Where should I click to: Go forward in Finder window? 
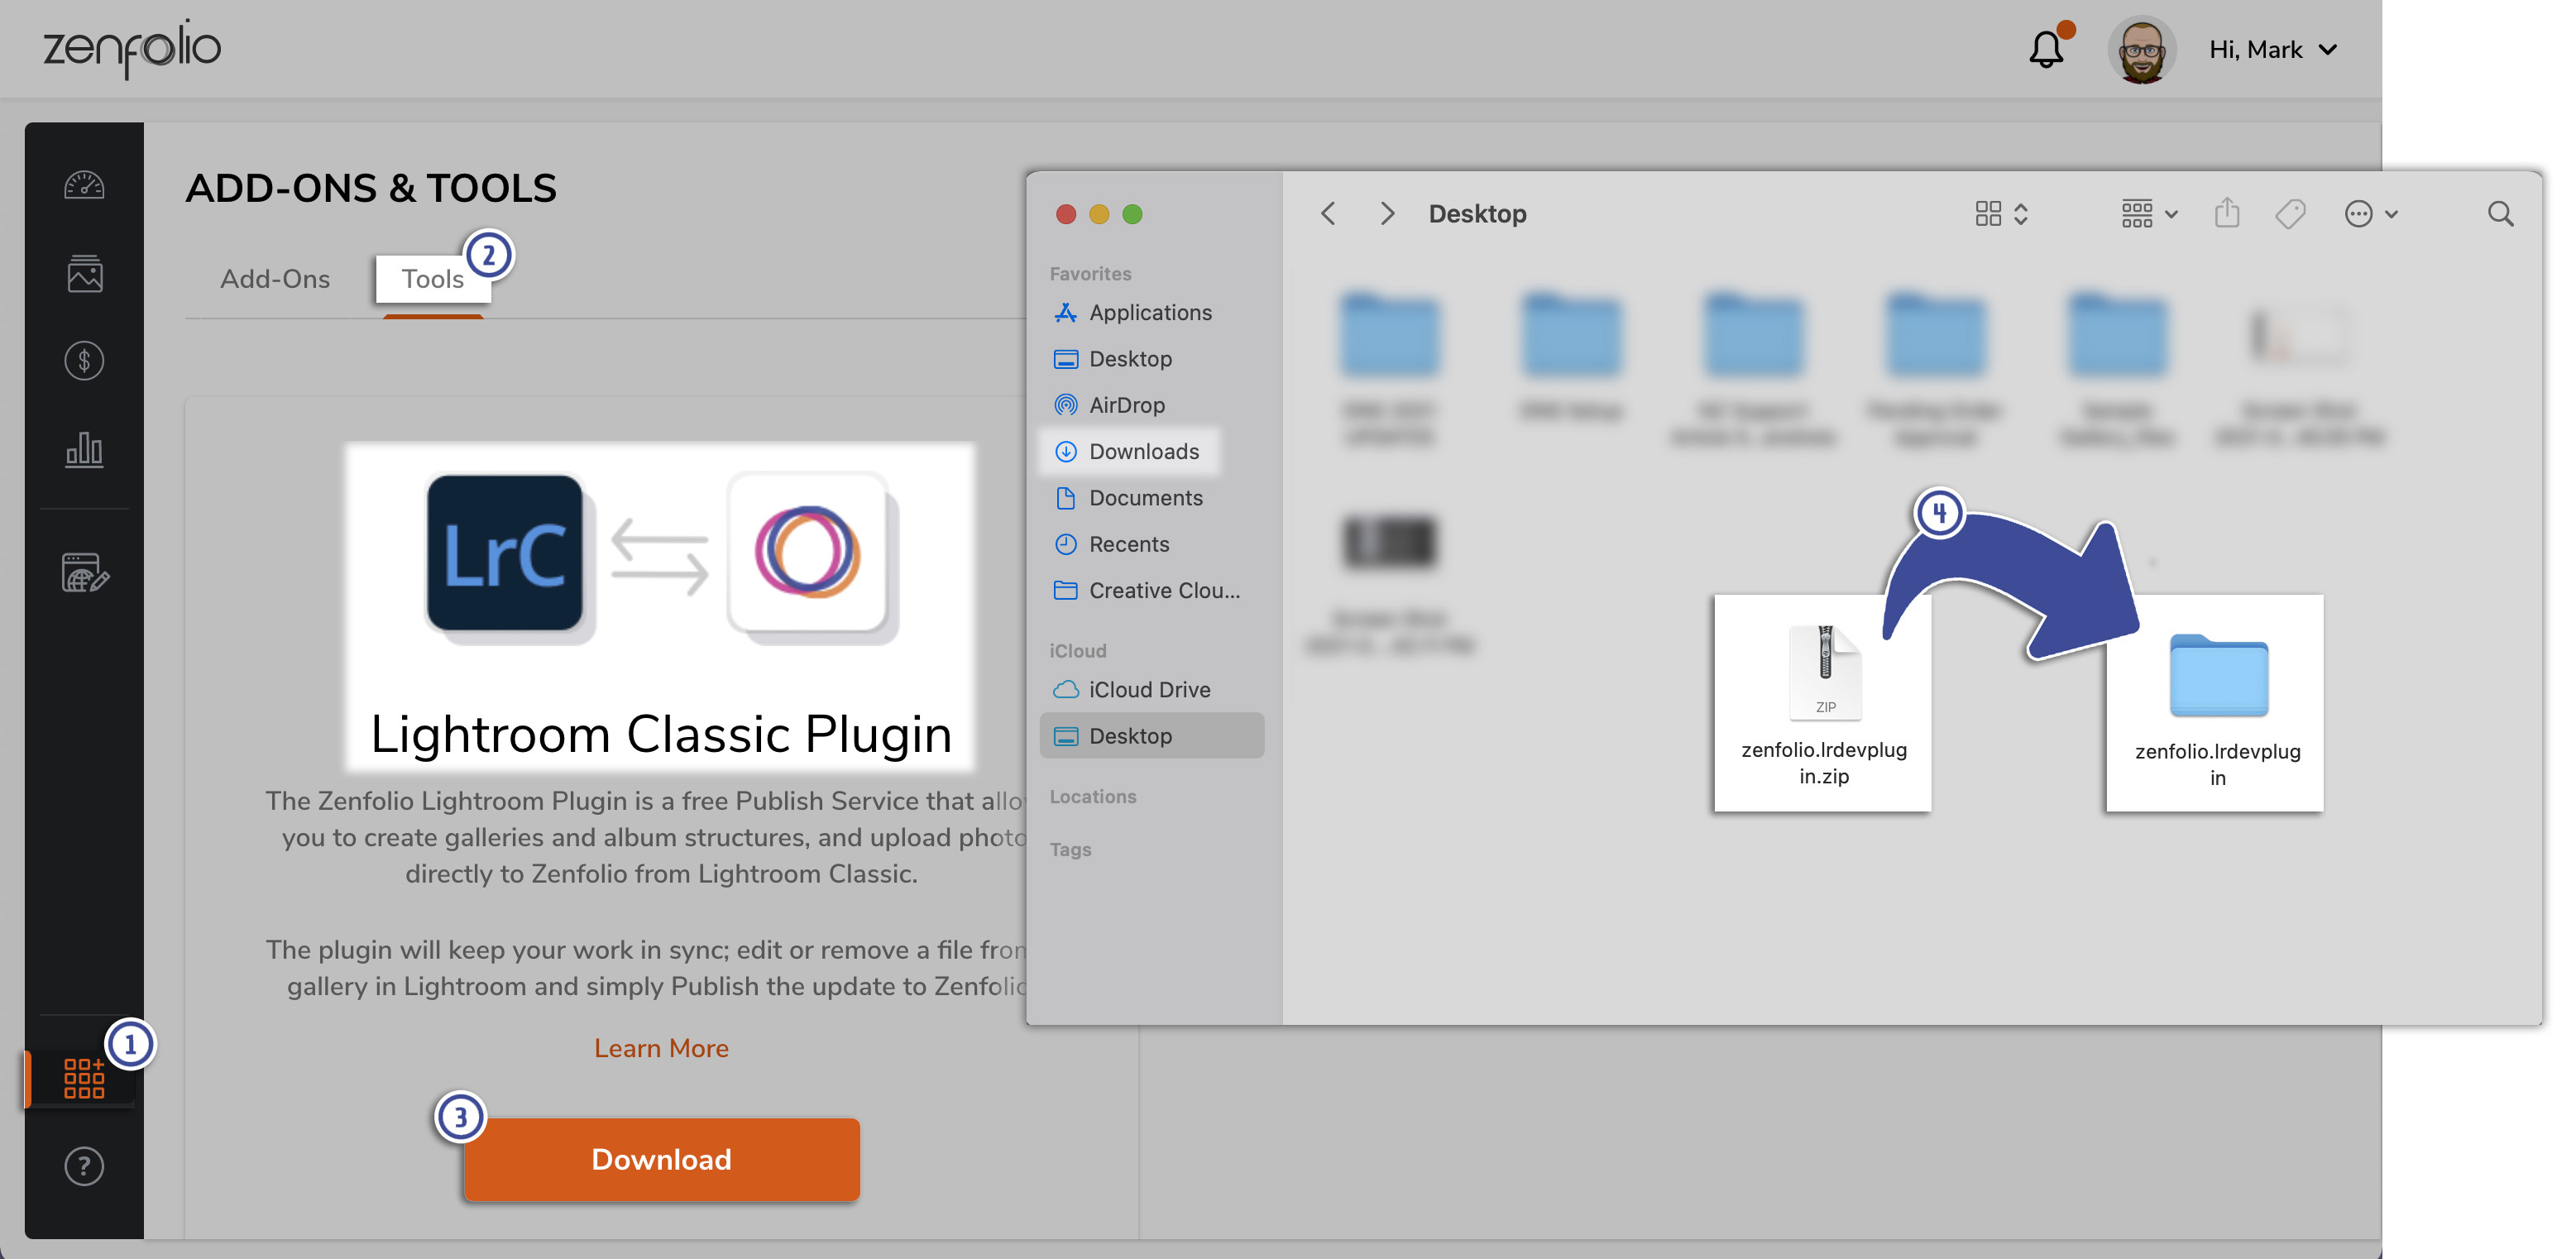coord(1386,213)
